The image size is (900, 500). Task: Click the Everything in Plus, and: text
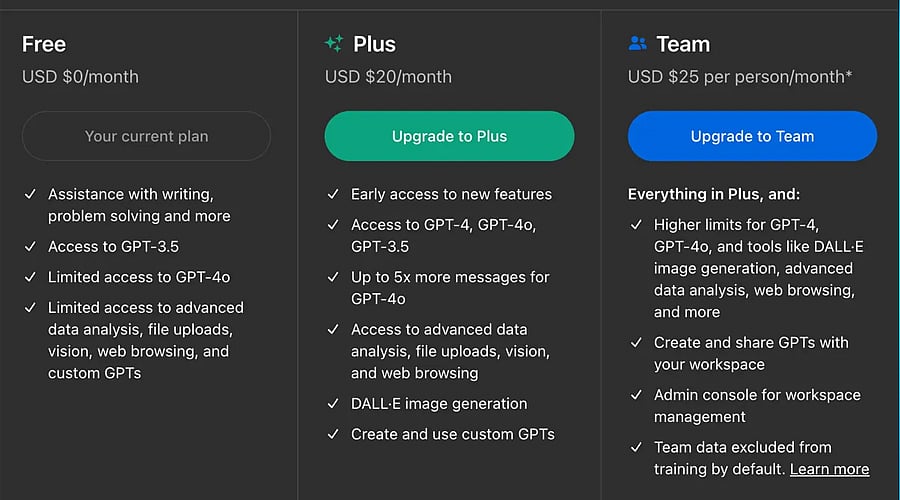714,194
